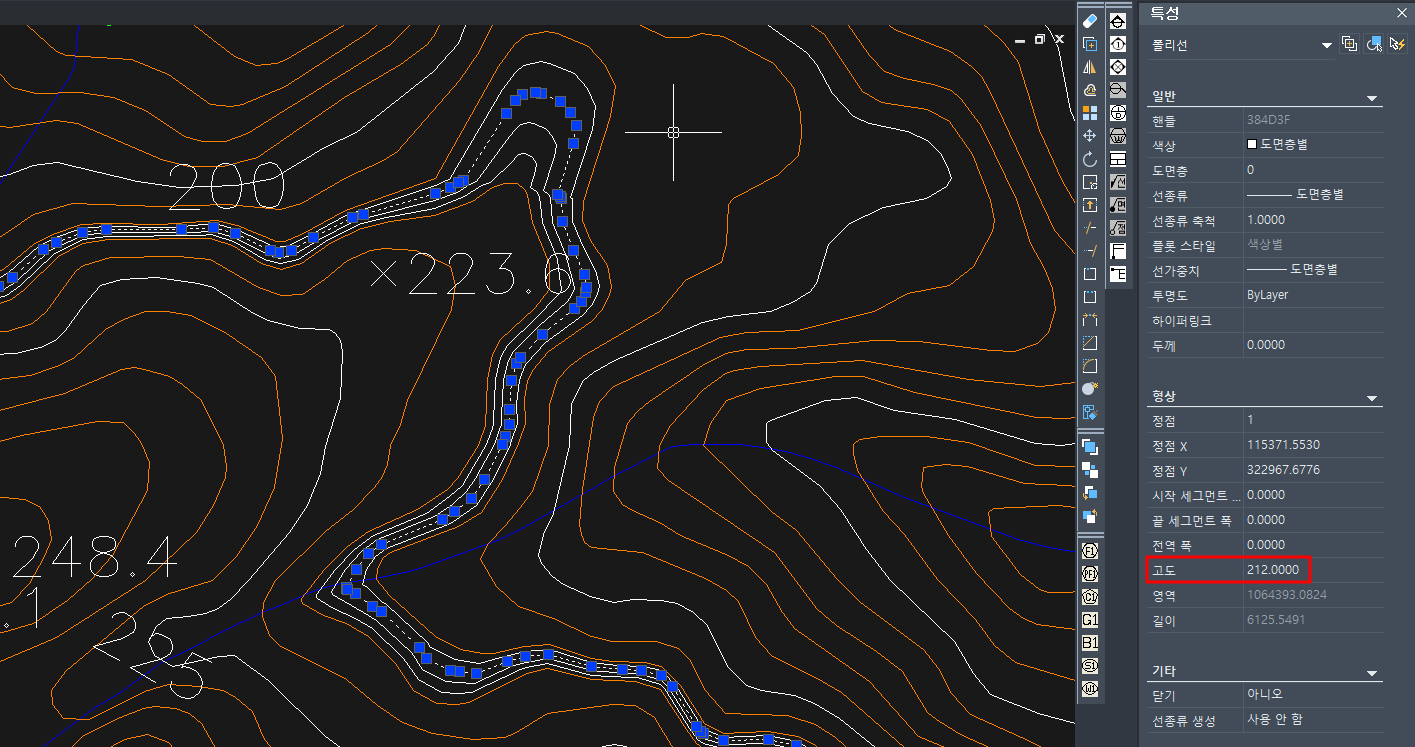This screenshot has width=1415, height=747.
Task: Click Bring Above Objects icon
Action: 1090,493
